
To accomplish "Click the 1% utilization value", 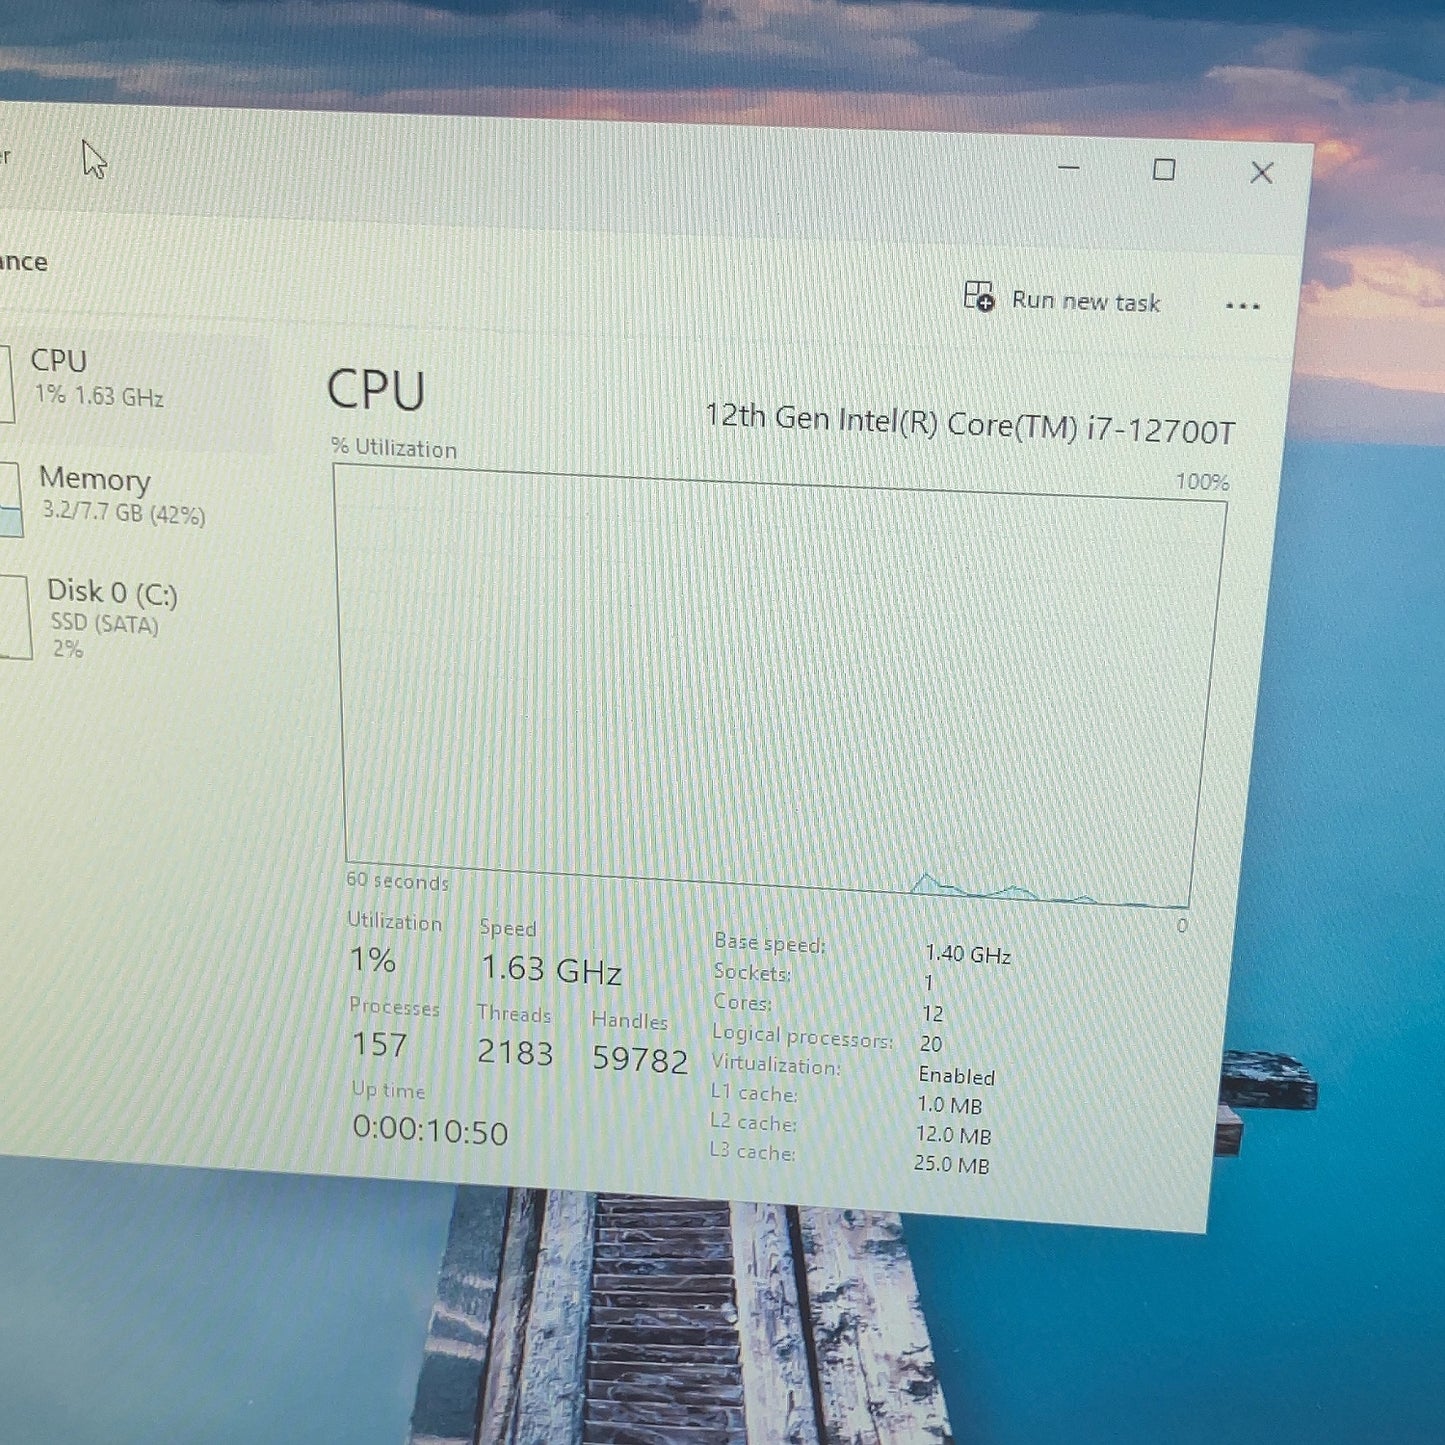I will pyautogui.click(x=373, y=960).
